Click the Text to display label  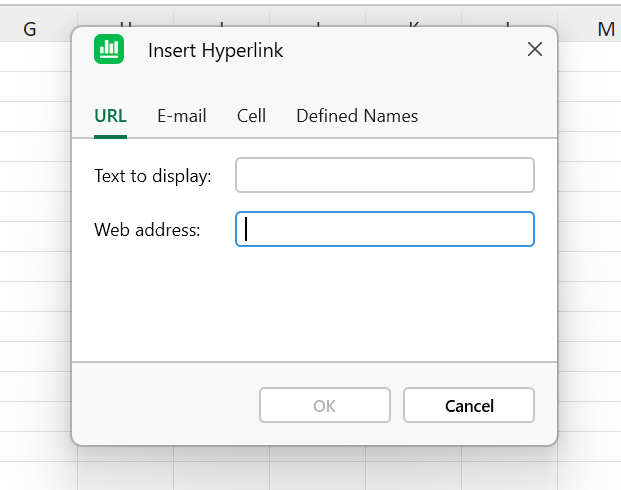152,176
